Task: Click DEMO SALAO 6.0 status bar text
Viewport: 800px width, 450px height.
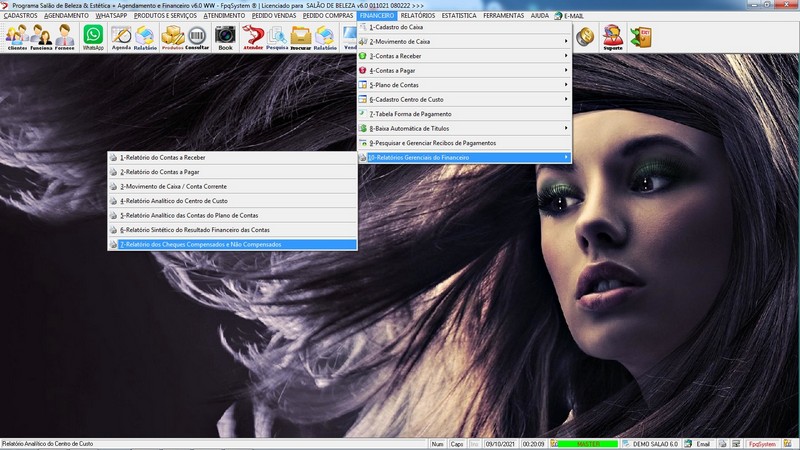Action: tap(656, 444)
